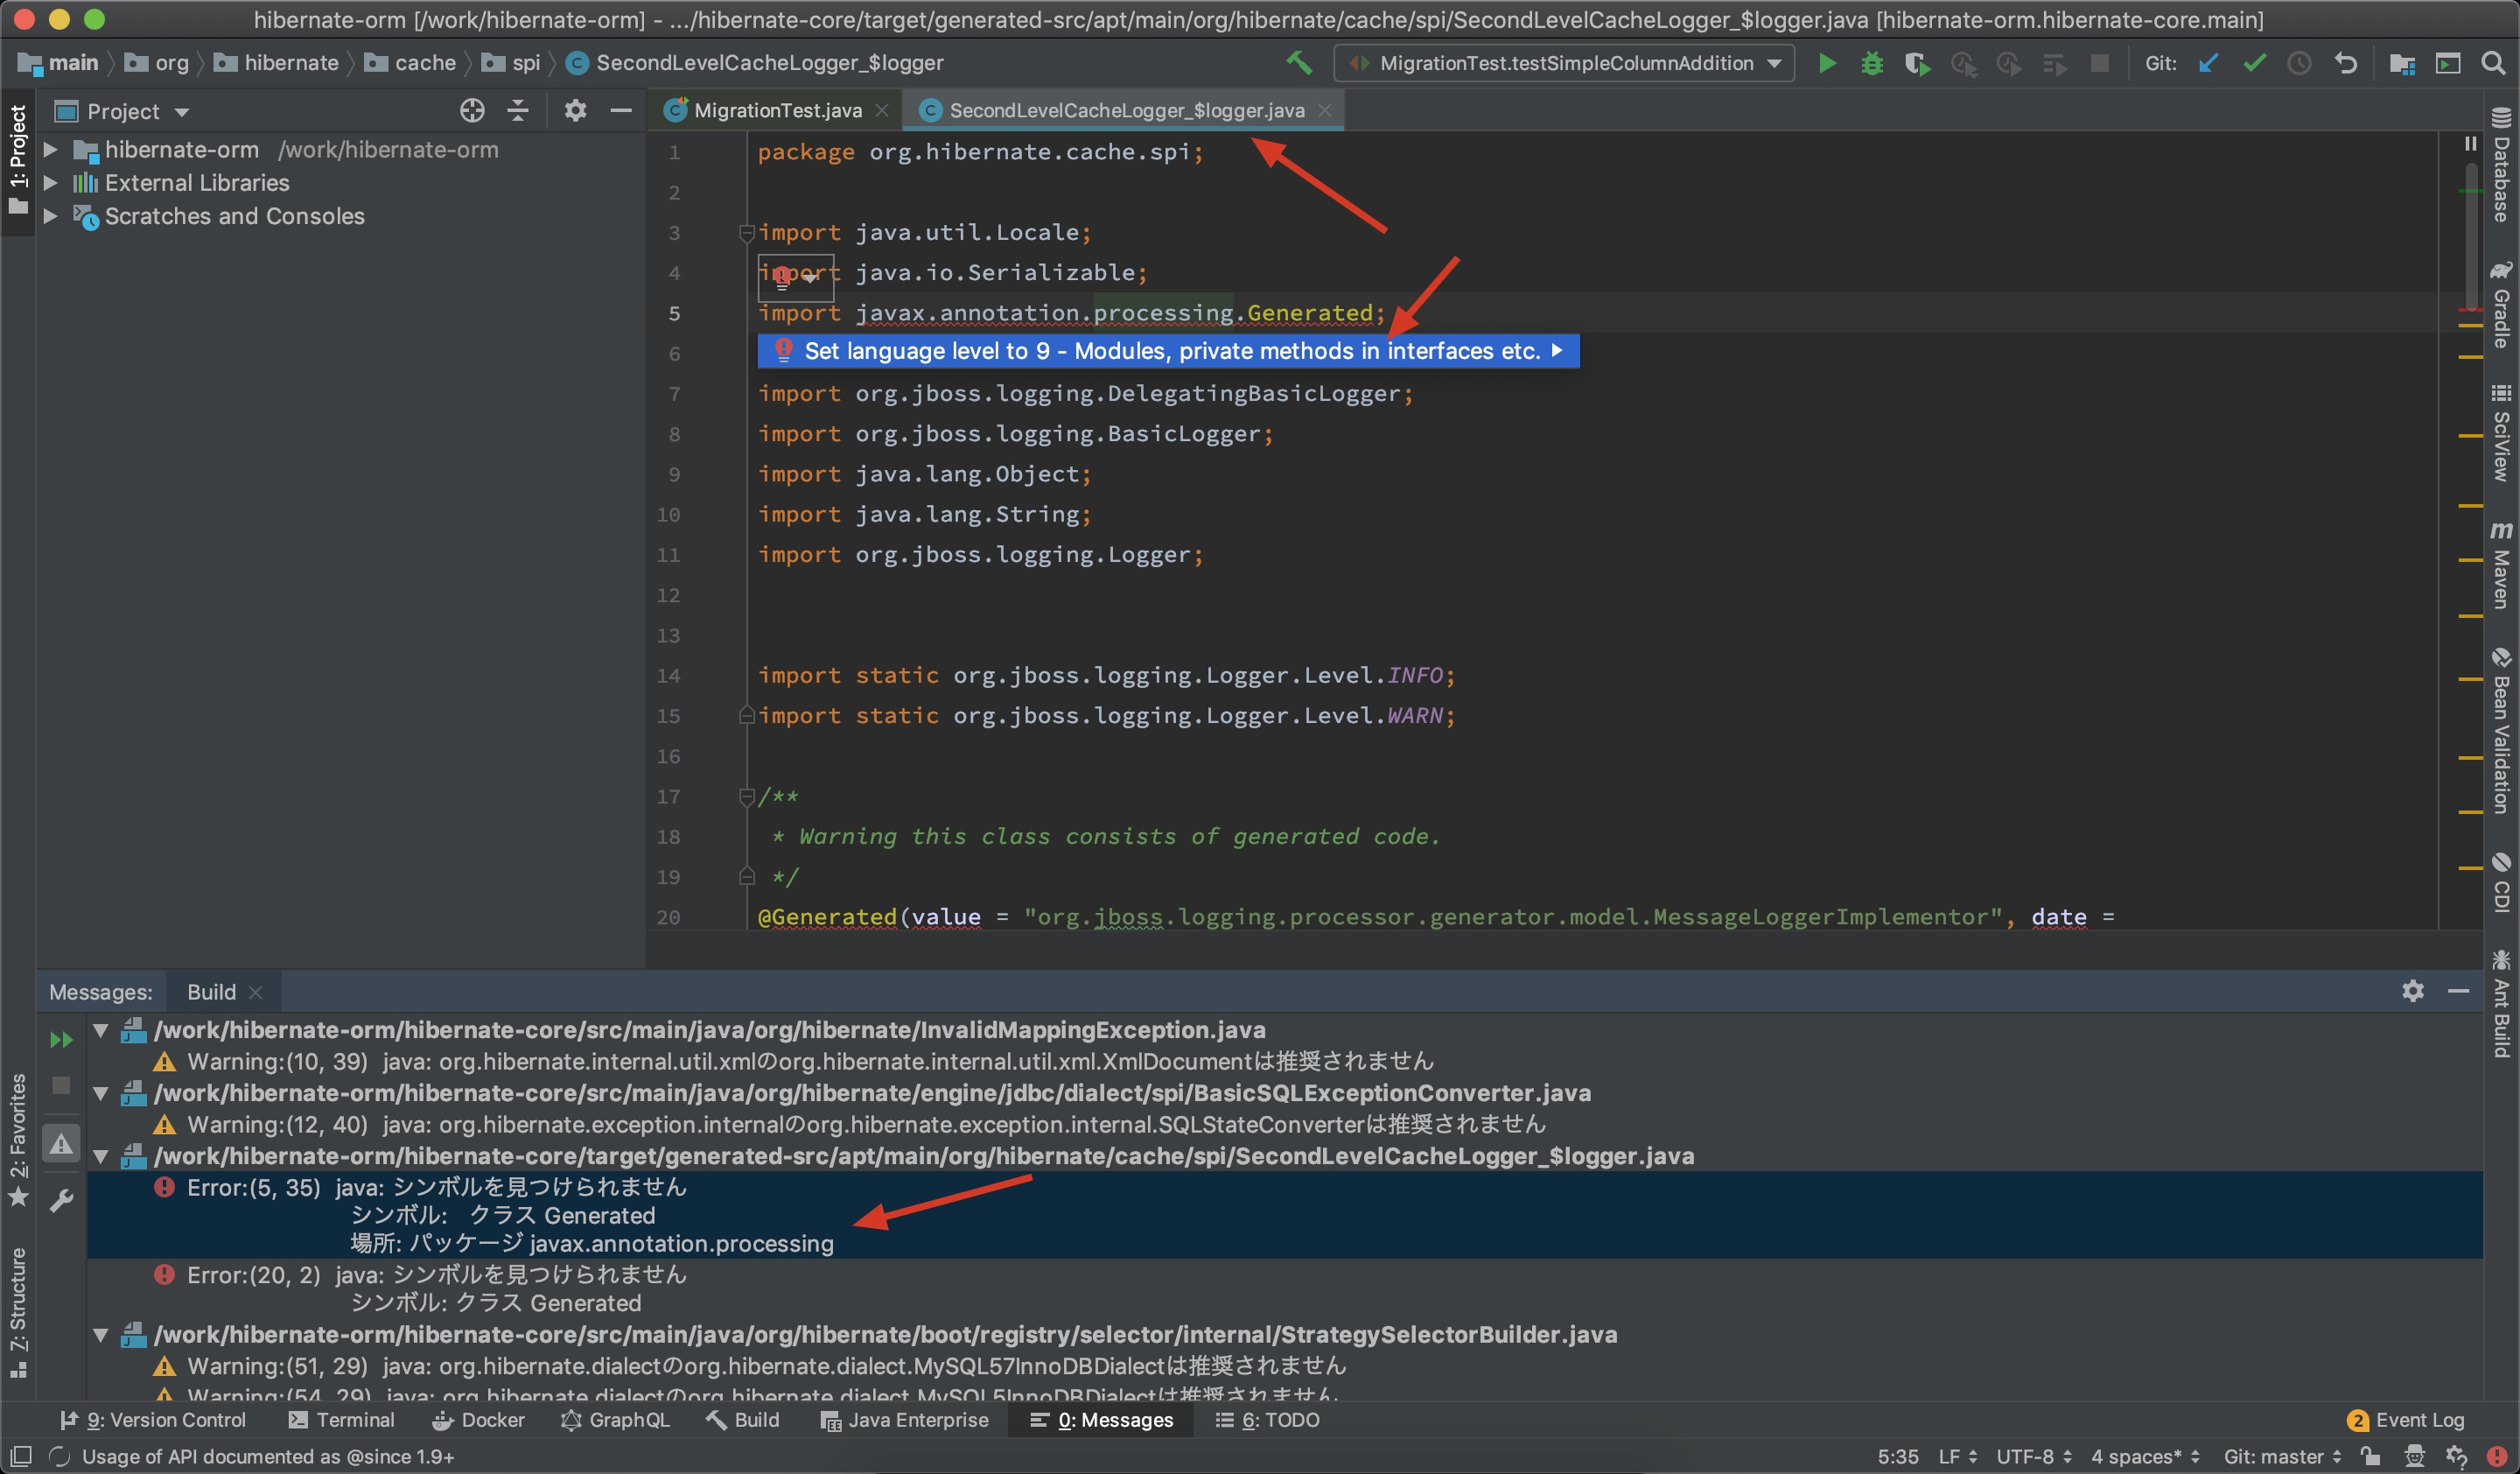Collapse the InvalidMappingException.java message group

tap(101, 1030)
